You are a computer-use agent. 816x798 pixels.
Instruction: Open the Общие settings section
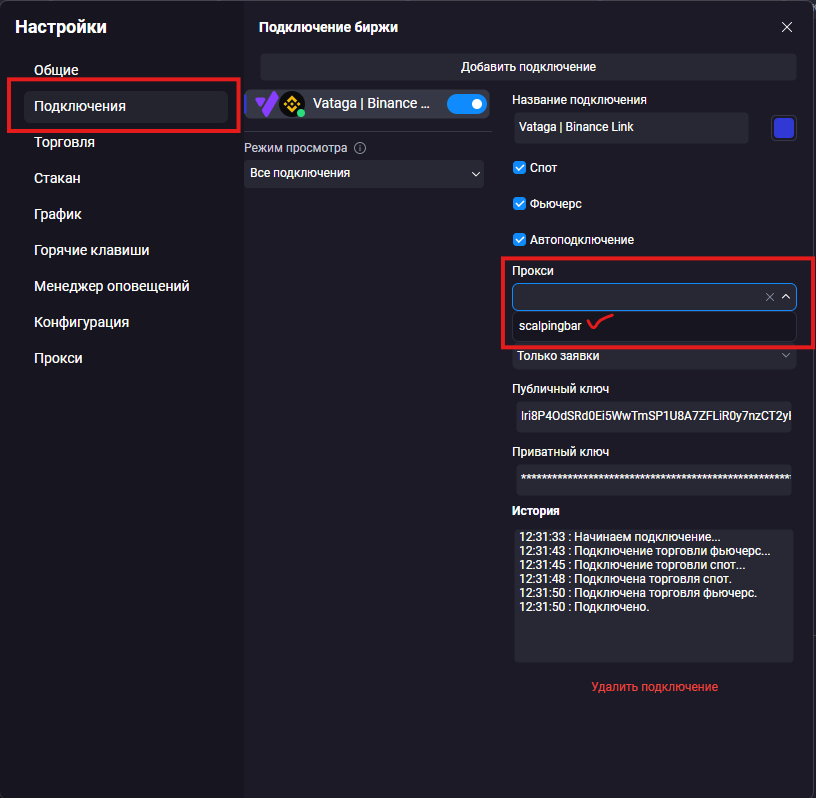pos(56,70)
